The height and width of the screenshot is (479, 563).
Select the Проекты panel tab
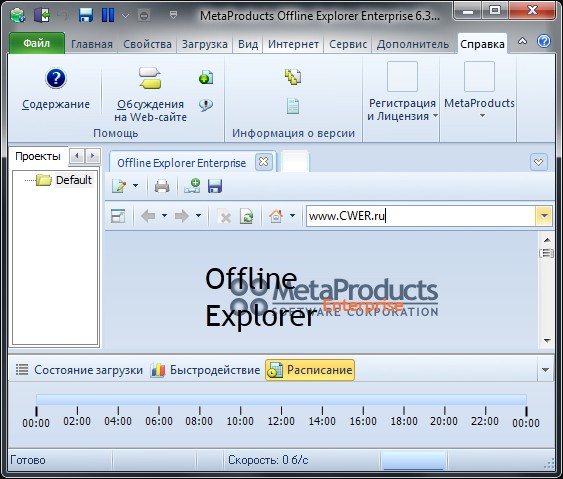[38, 156]
